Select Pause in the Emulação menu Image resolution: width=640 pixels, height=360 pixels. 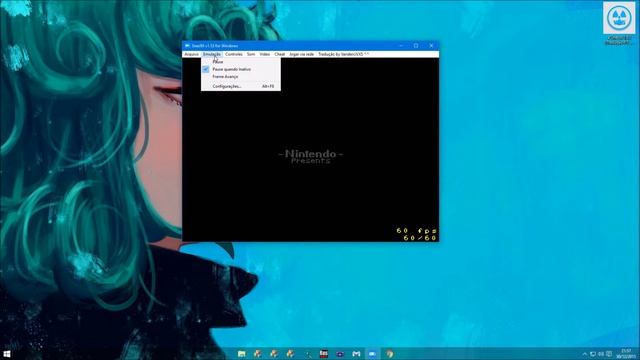tap(241, 62)
